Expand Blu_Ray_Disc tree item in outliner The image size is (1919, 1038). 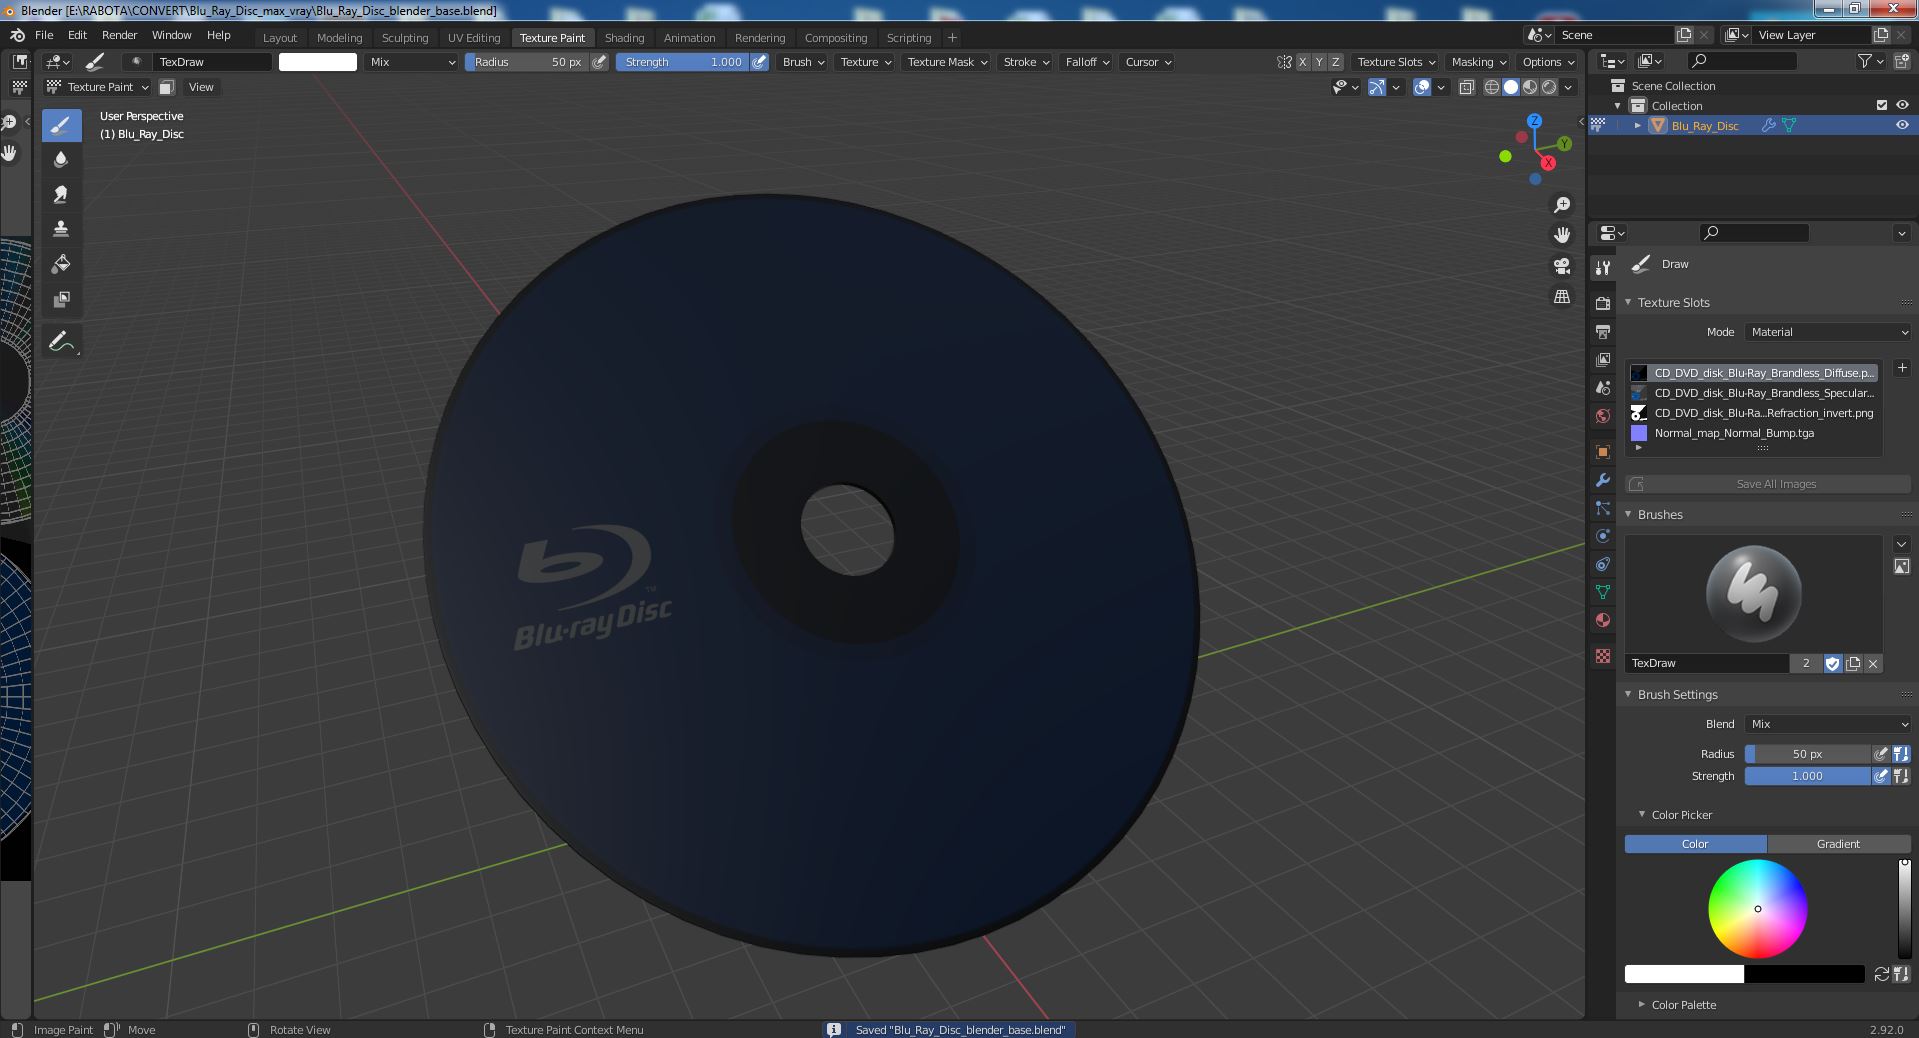[1637, 125]
